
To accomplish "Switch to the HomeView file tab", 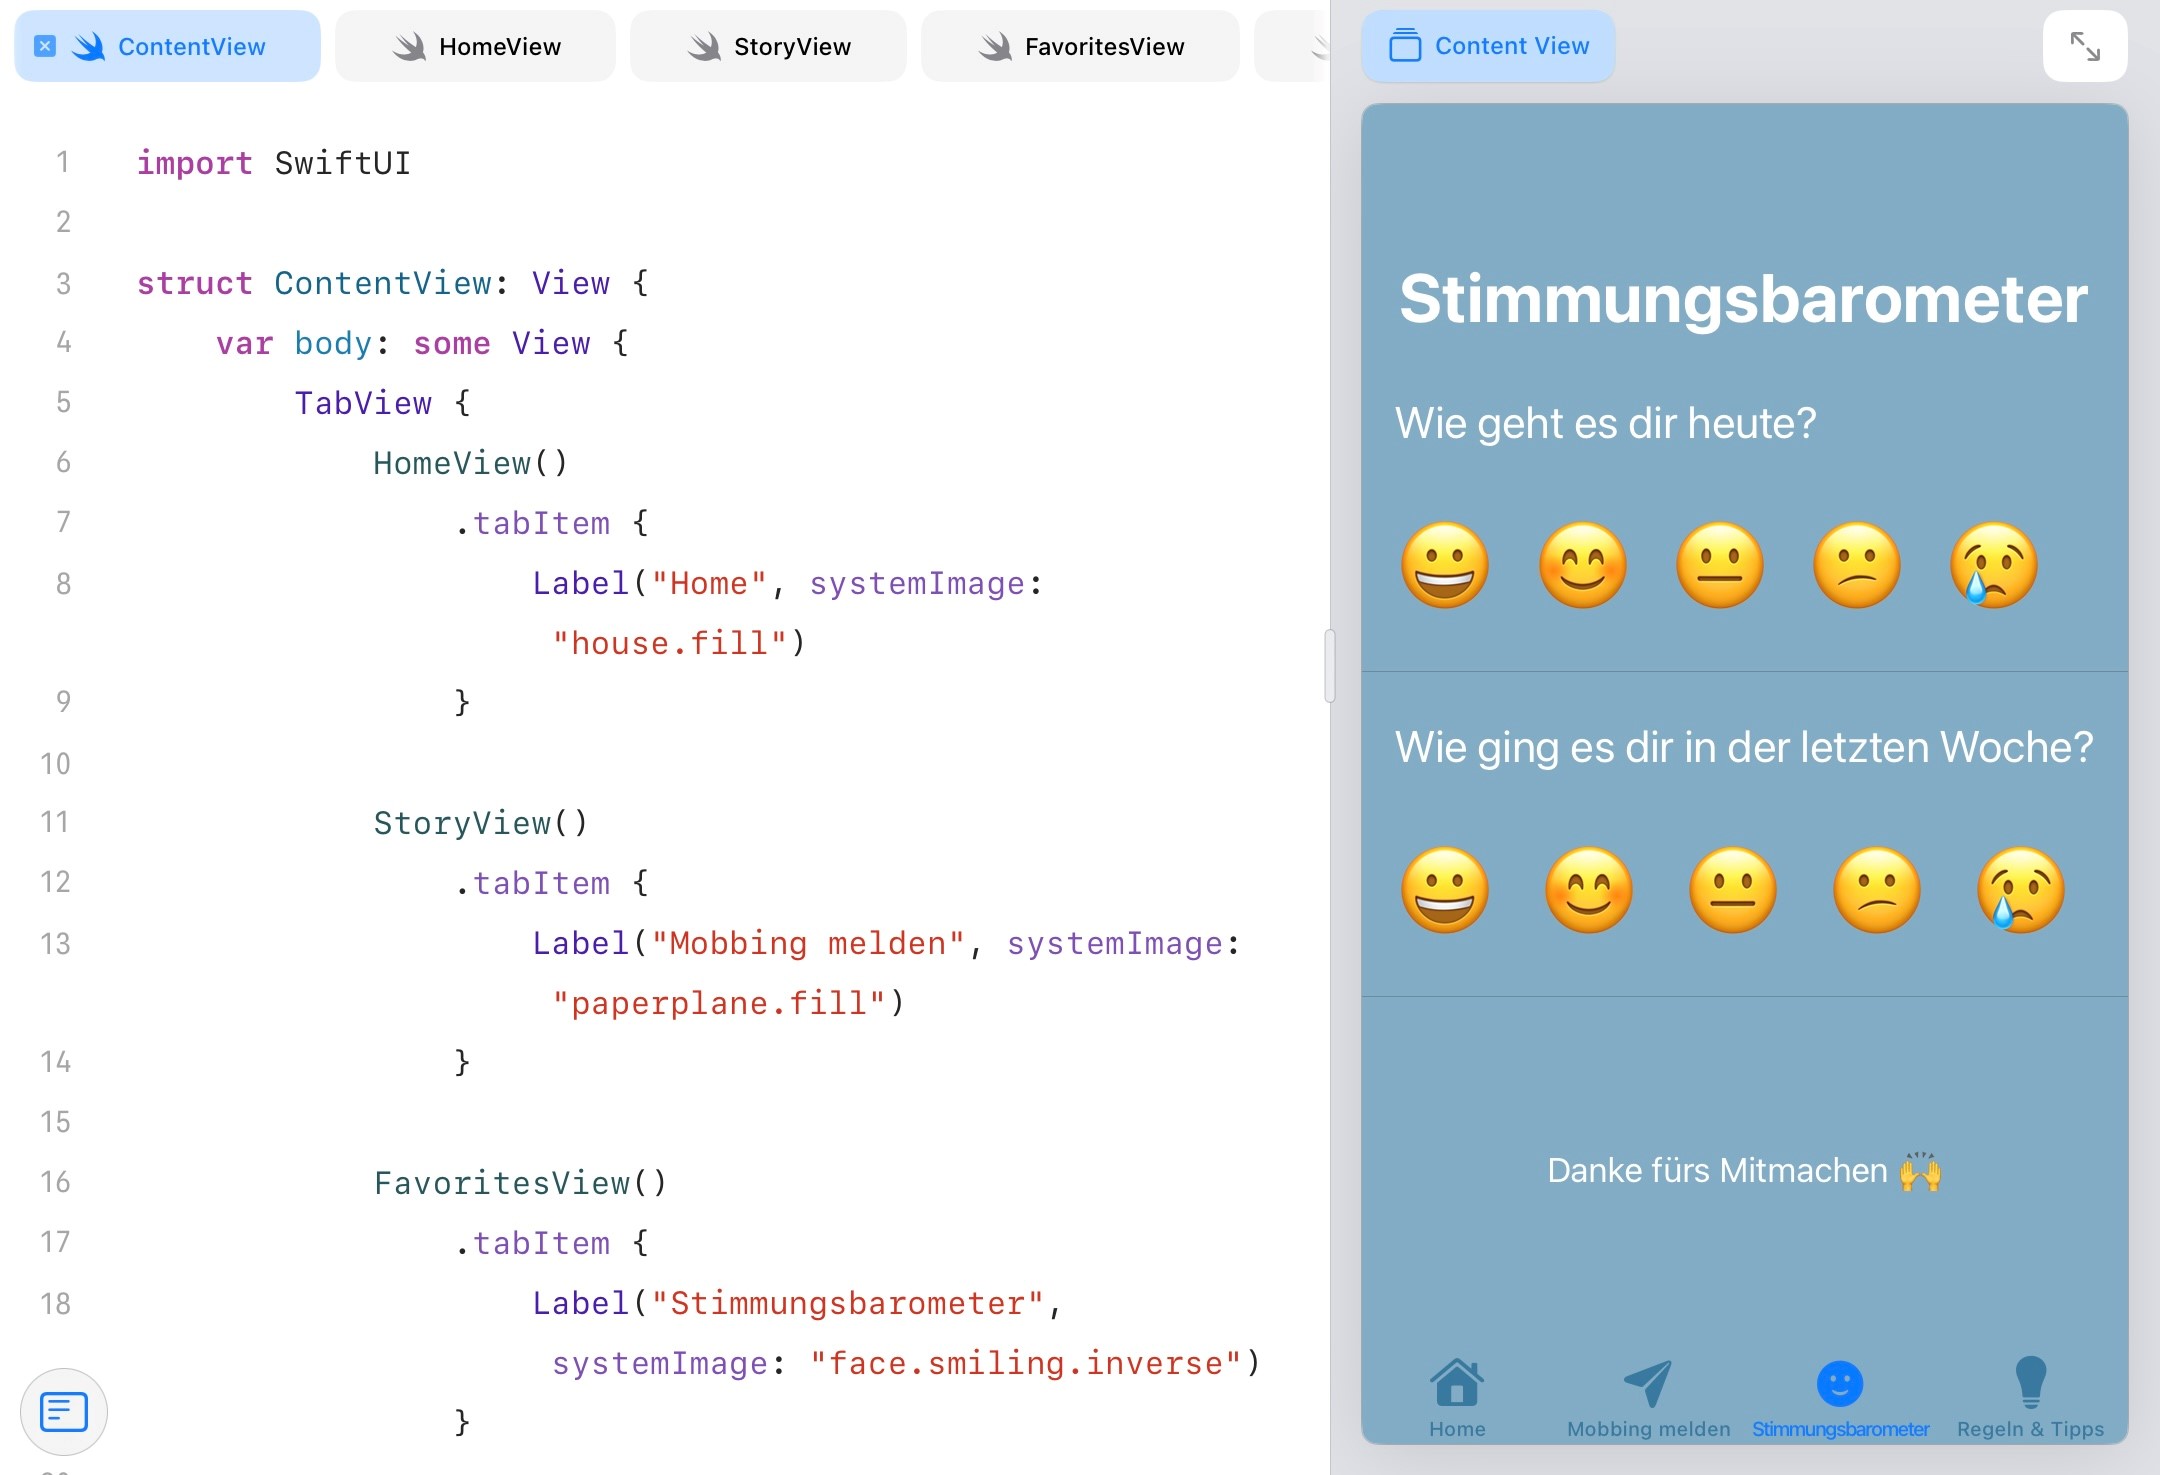I will tap(476, 46).
